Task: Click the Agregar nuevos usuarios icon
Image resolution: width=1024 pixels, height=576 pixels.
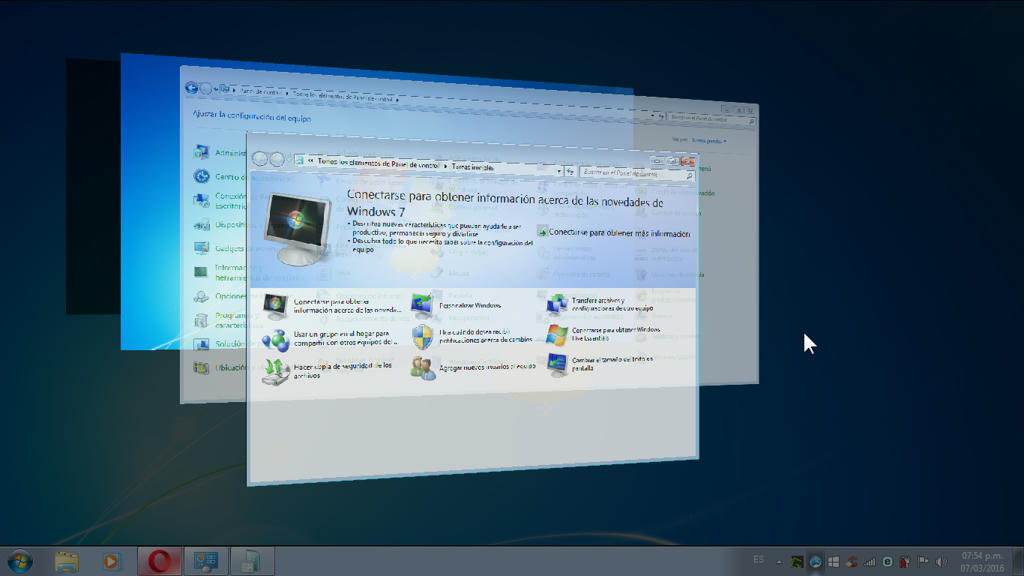Action: [x=423, y=368]
